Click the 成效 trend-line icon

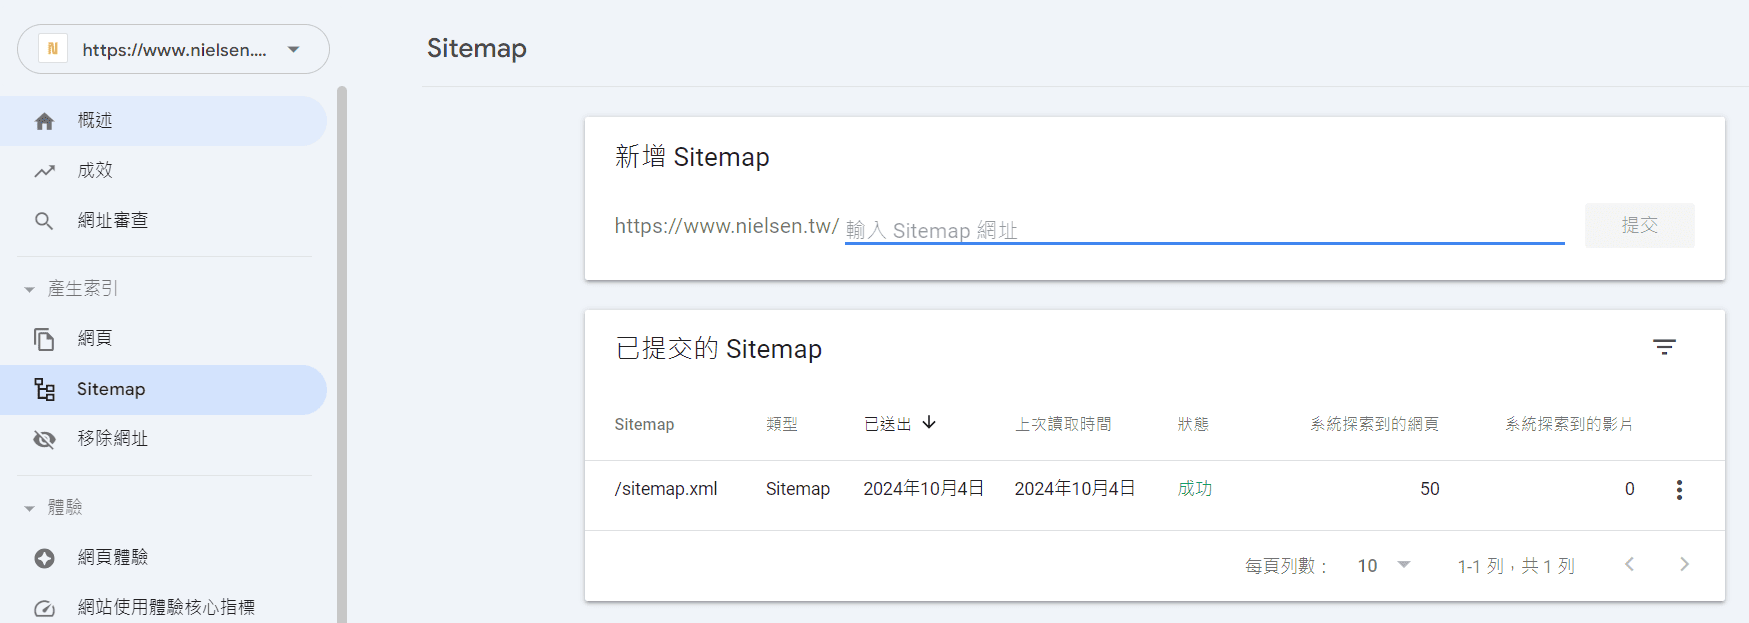click(44, 171)
